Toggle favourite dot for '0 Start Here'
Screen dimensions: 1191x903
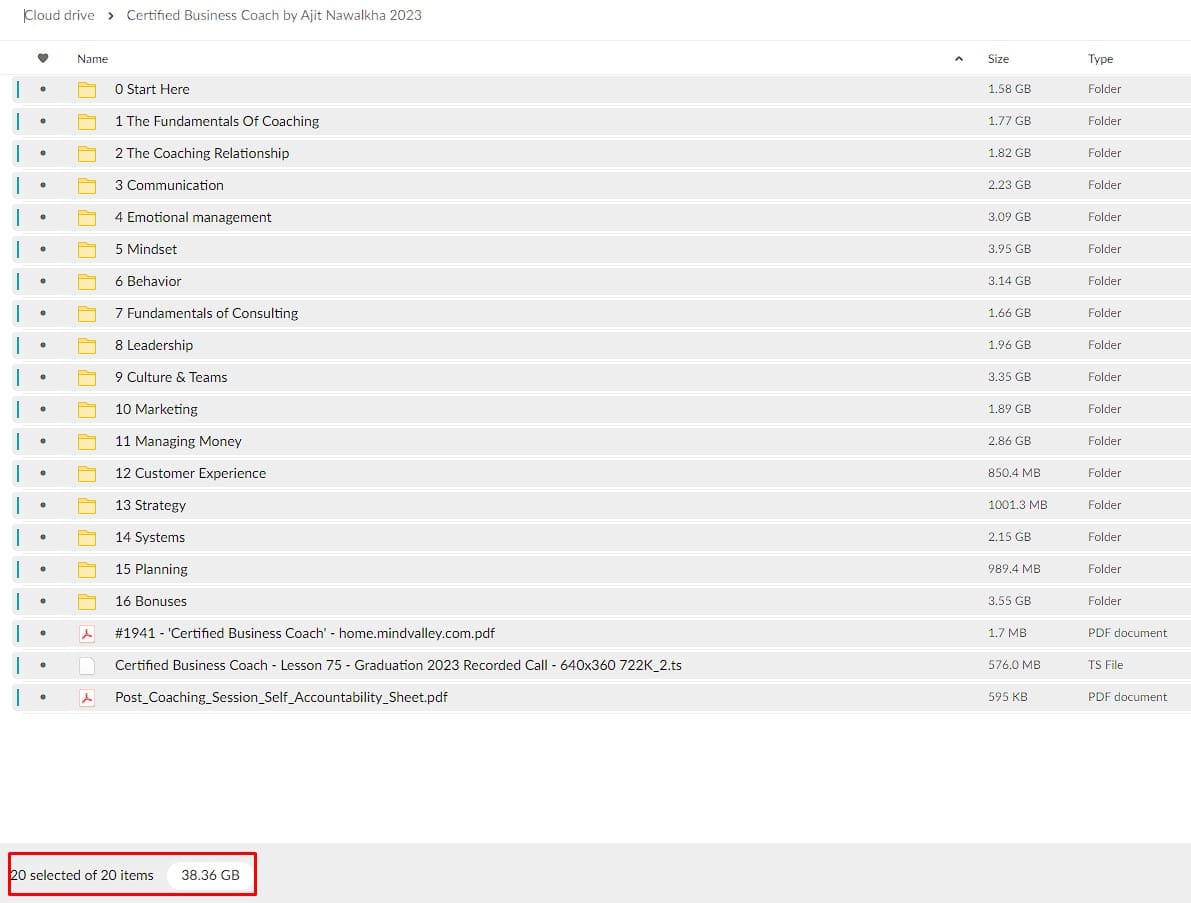click(x=43, y=90)
